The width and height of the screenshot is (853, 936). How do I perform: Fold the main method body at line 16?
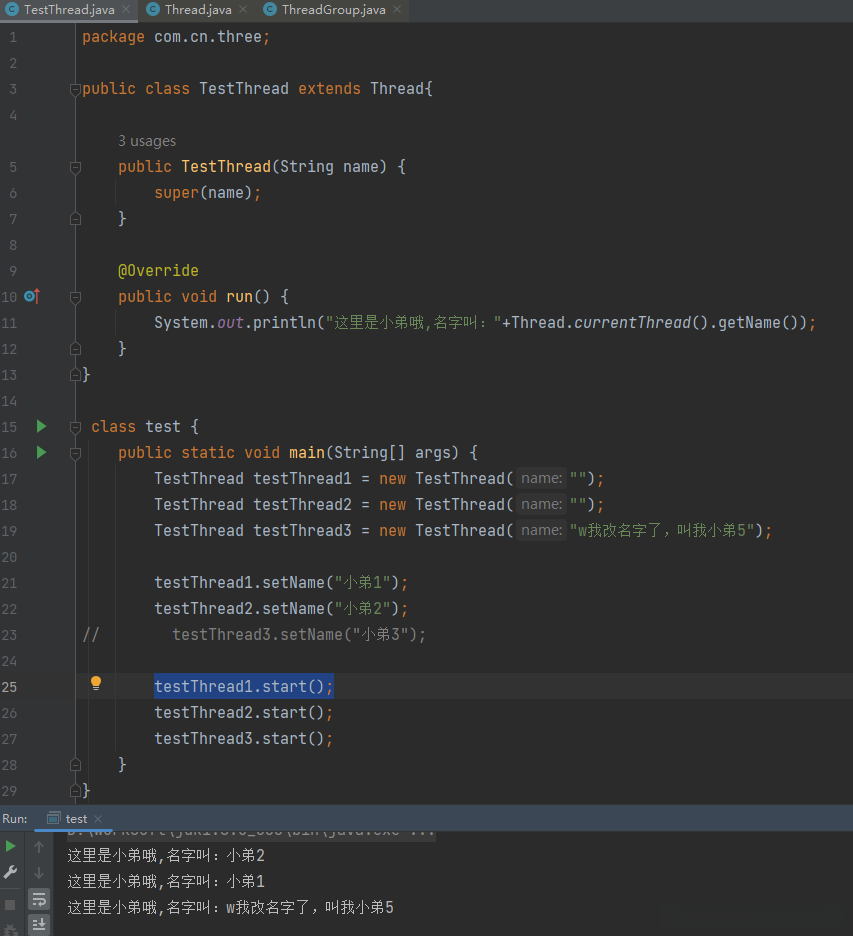click(75, 453)
